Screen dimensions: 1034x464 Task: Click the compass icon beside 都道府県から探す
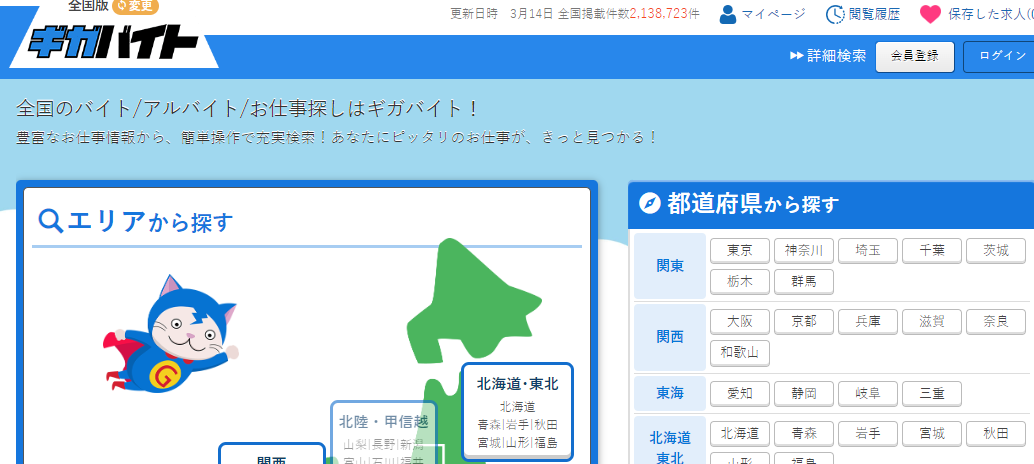click(649, 204)
